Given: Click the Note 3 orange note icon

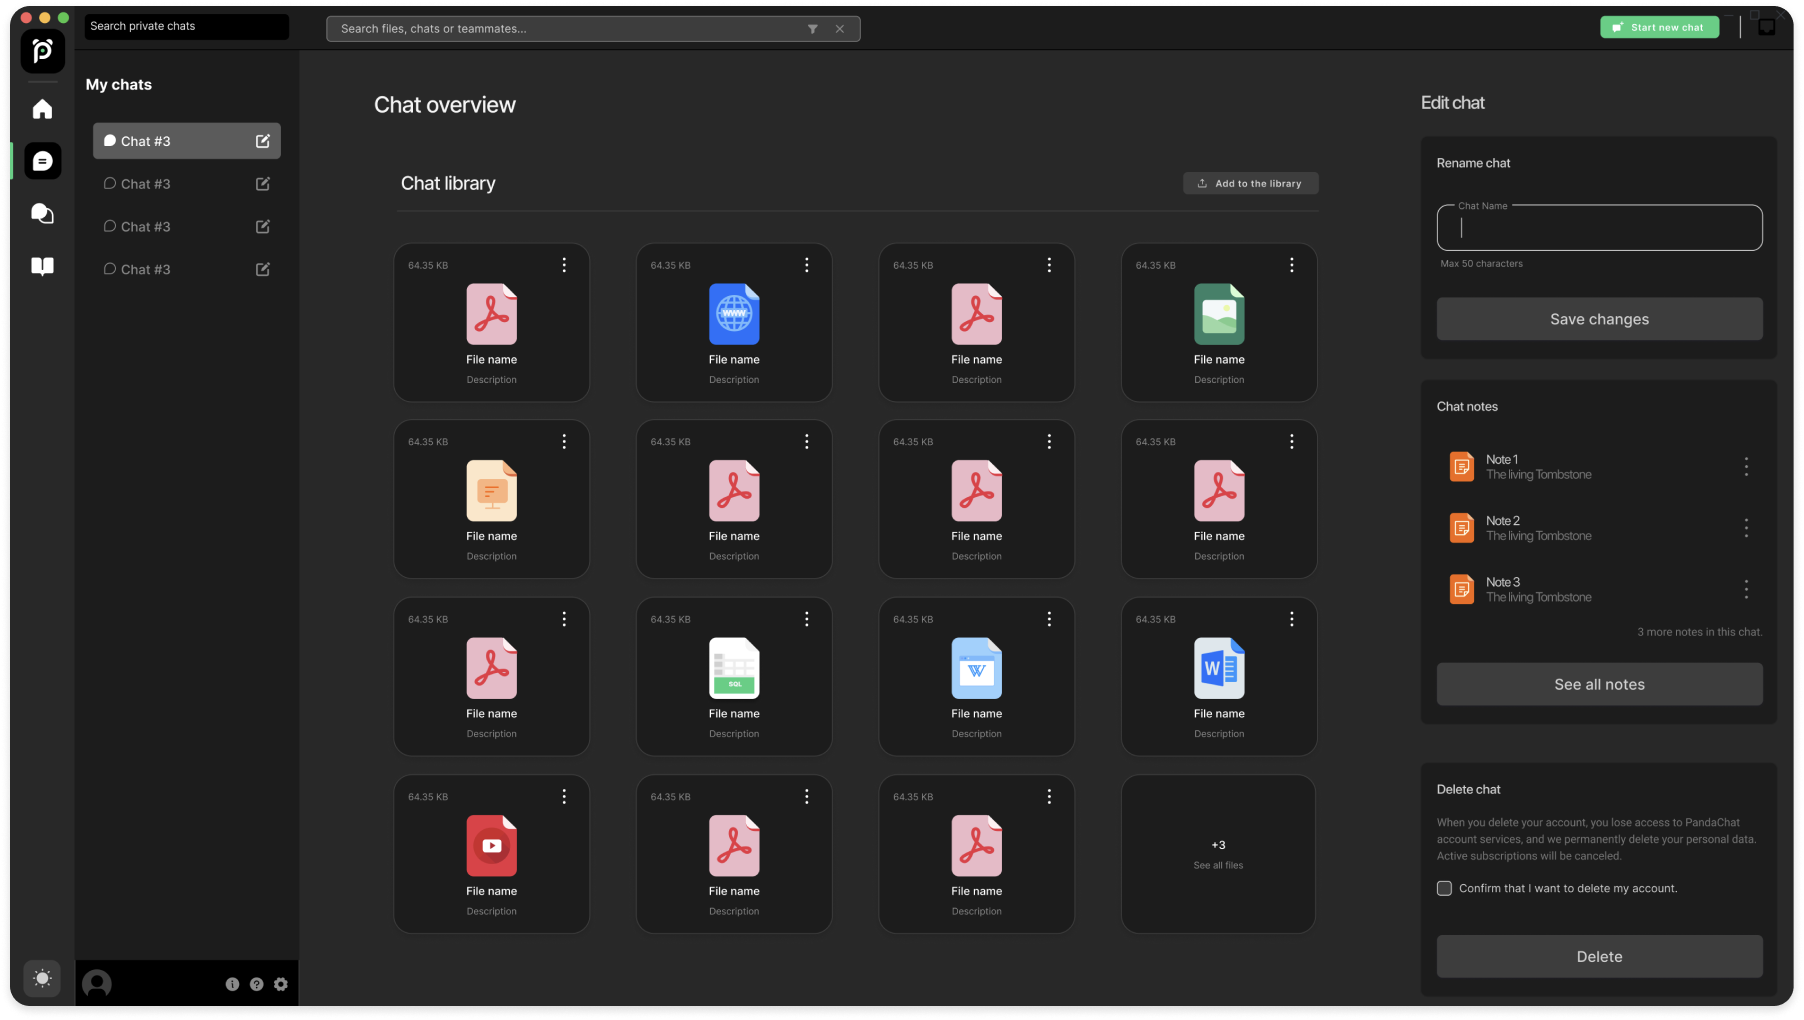Looking at the screenshot, I should point(1462,589).
